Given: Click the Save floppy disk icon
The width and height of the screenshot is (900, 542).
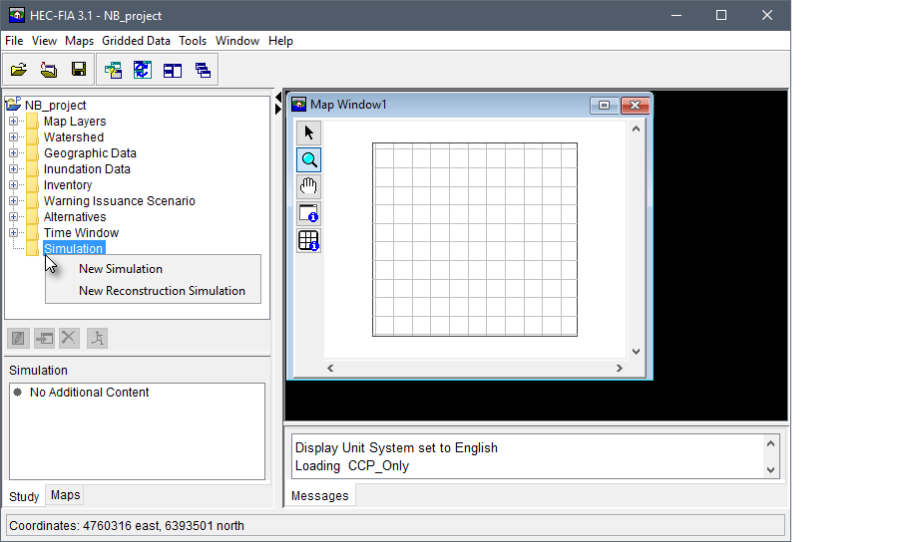Looking at the screenshot, I should point(78,70).
